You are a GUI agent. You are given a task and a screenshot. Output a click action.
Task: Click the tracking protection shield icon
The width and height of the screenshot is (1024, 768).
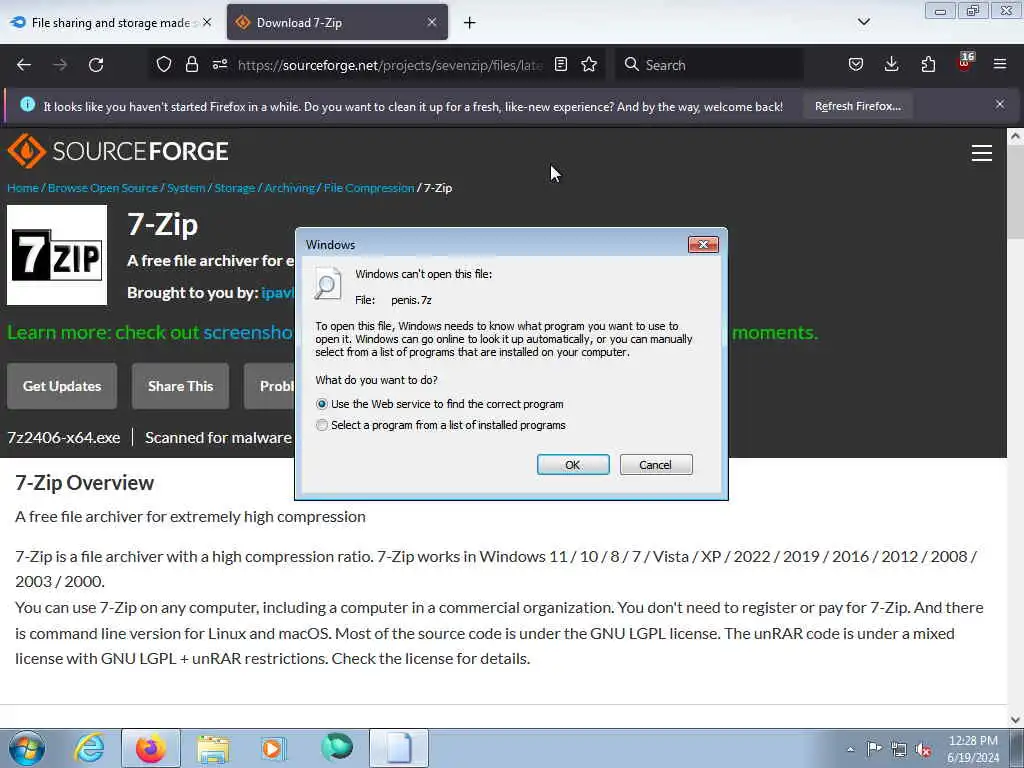click(x=164, y=64)
